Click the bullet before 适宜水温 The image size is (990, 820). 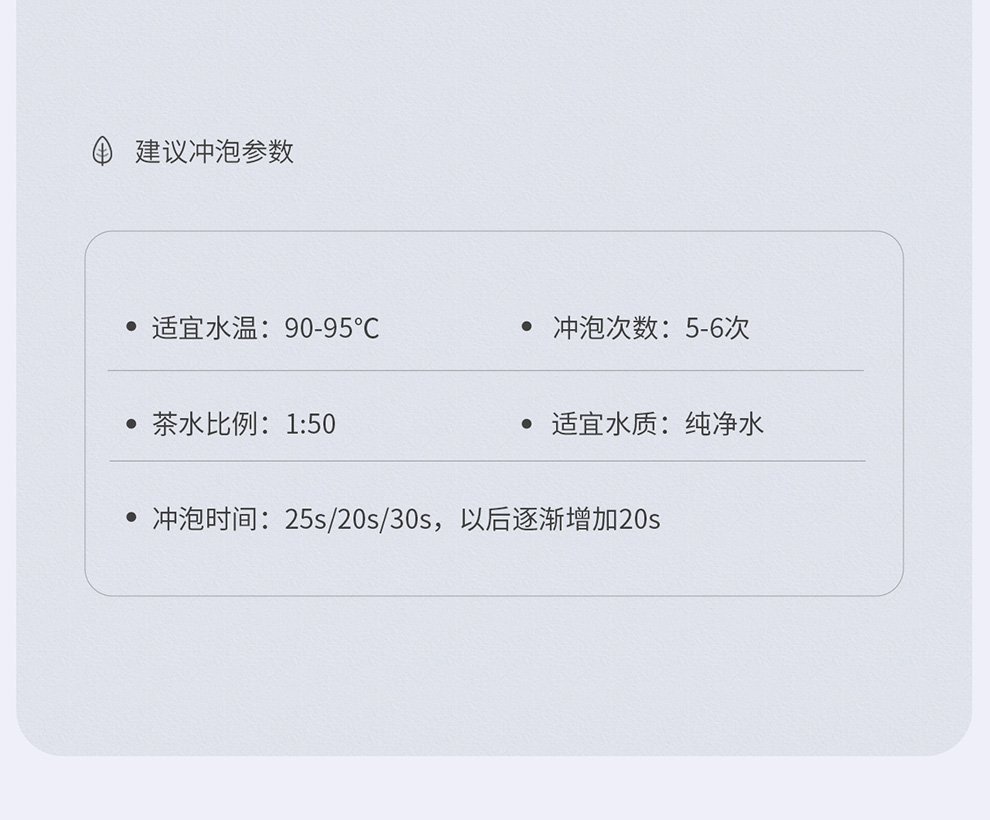pyautogui.click(x=131, y=326)
